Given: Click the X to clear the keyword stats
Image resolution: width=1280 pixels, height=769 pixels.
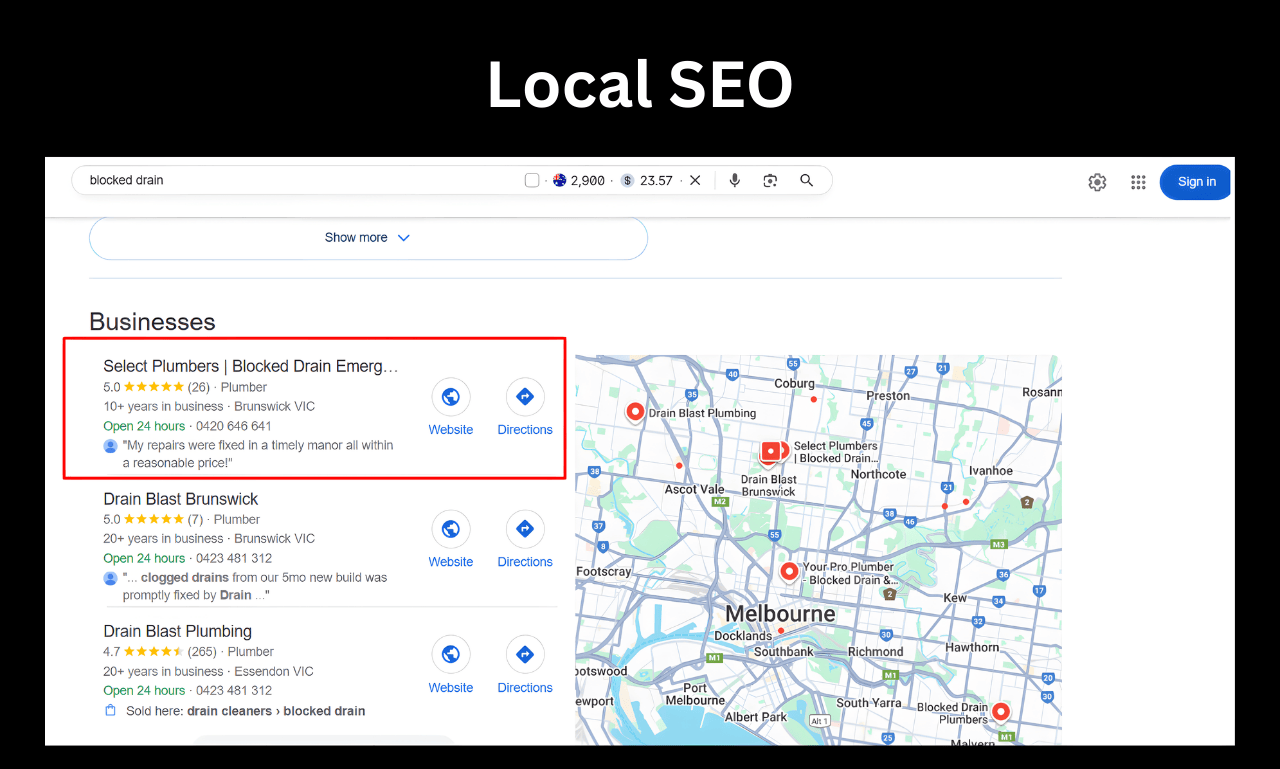Looking at the screenshot, I should pyautogui.click(x=695, y=180).
